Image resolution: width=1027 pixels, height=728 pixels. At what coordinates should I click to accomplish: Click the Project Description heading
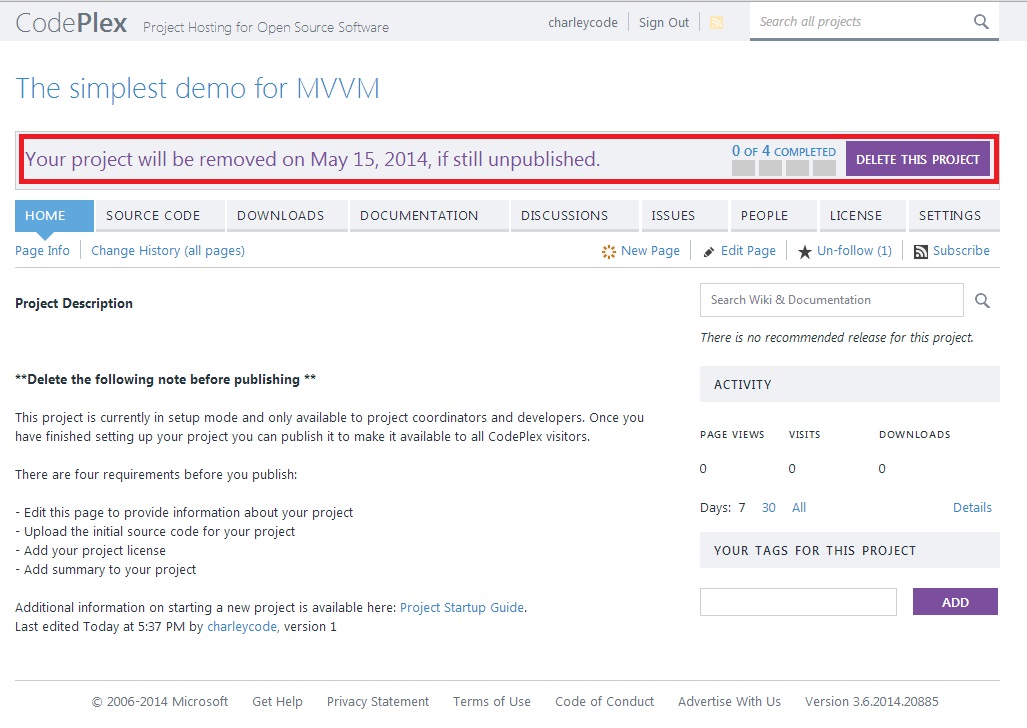coord(74,303)
